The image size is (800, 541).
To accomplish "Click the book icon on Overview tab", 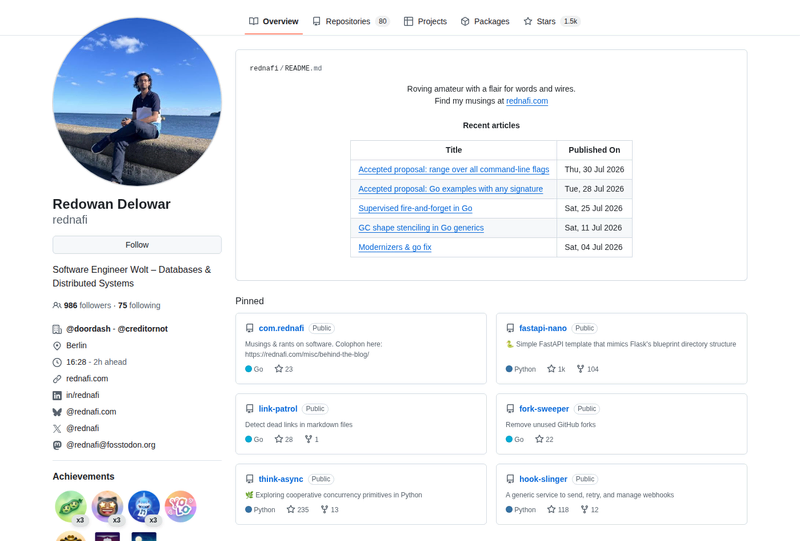I will (x=254, y=21).
